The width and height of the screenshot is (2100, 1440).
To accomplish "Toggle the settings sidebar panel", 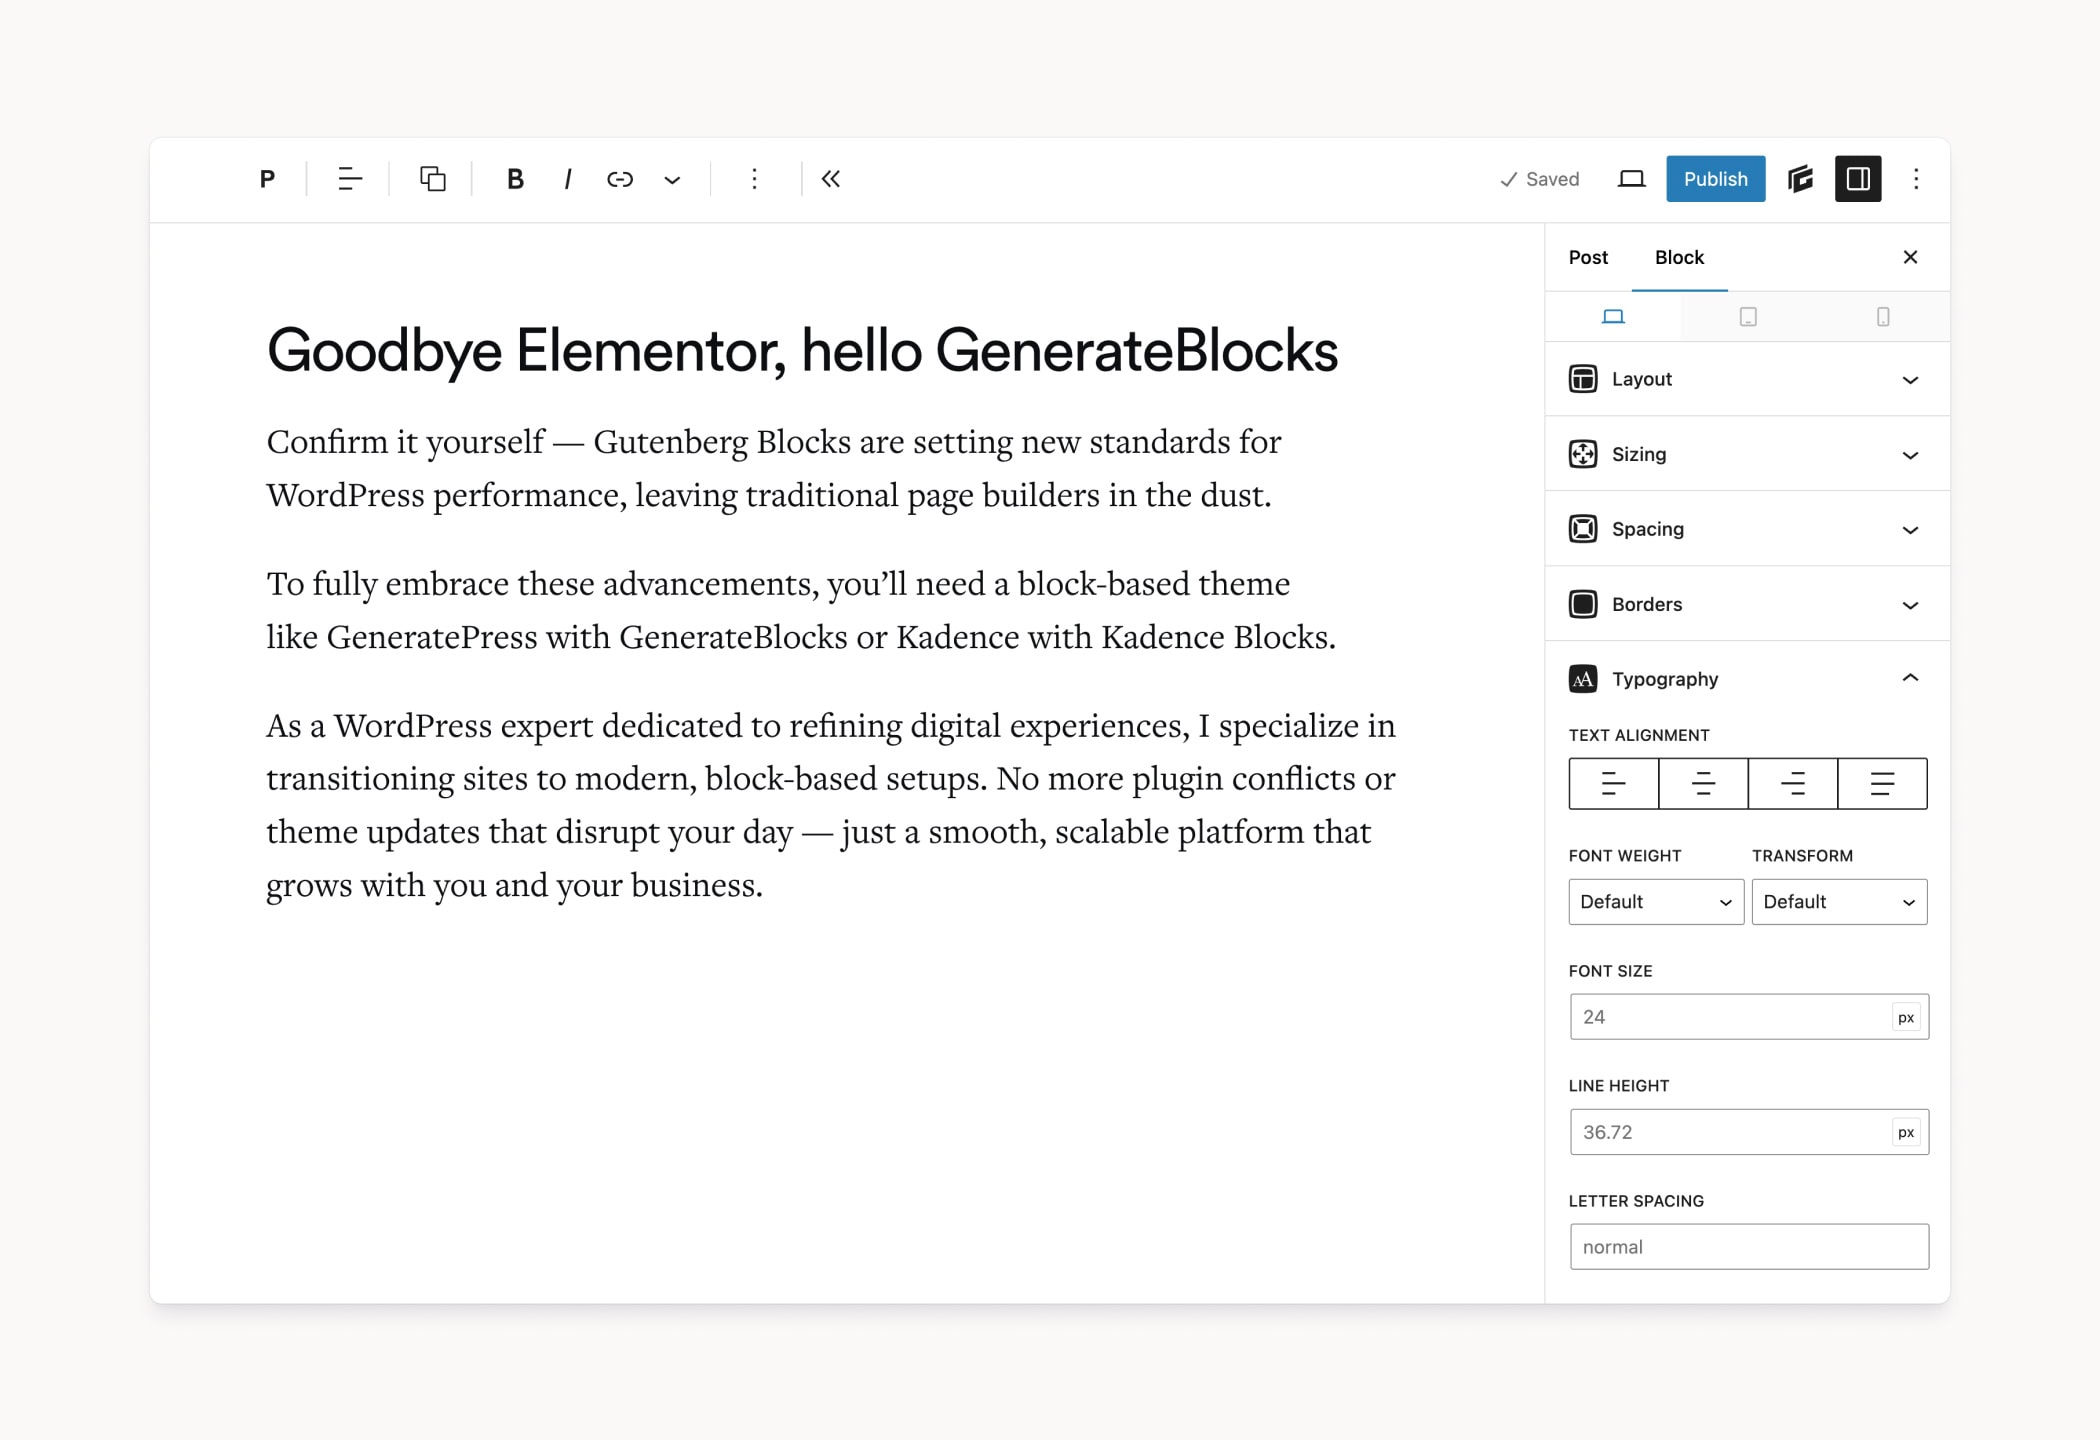I will (1858, 179).
